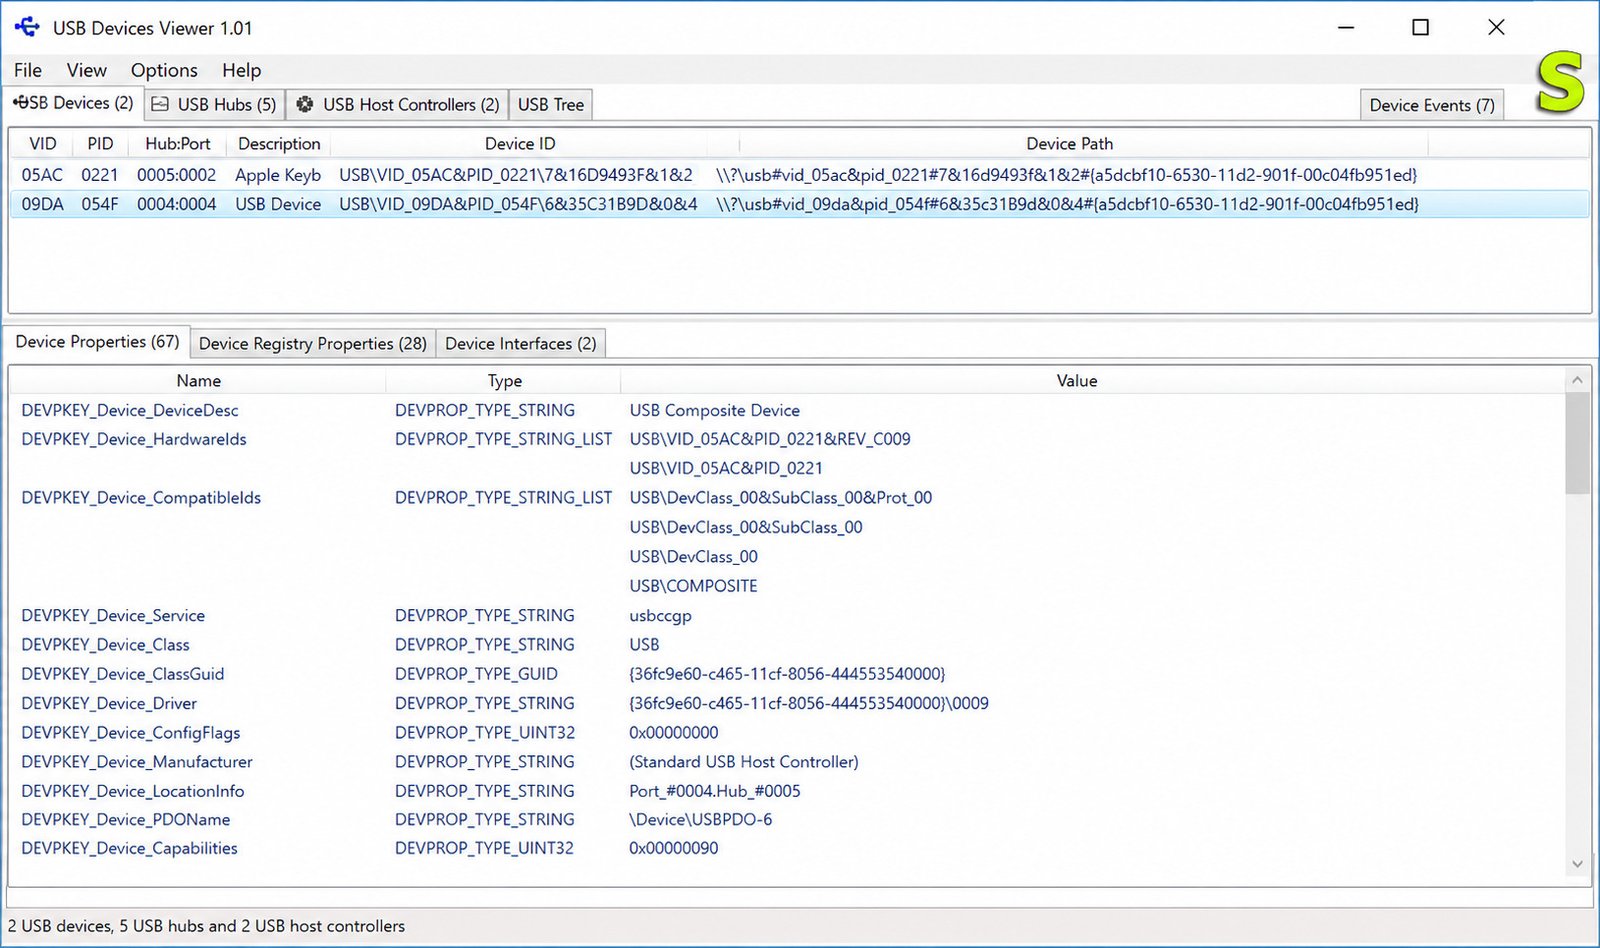
Task: Click the device path containing vid_05ac
Action: [x=1066, y=175]
